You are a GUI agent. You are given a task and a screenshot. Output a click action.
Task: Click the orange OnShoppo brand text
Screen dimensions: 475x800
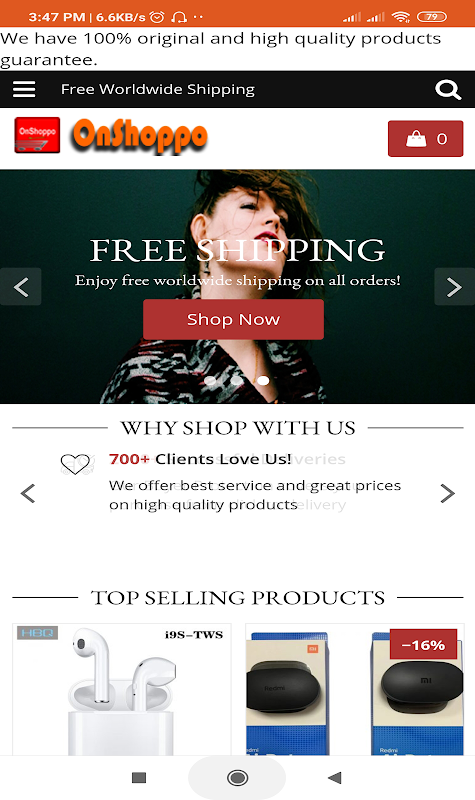[x=140, y=136]
